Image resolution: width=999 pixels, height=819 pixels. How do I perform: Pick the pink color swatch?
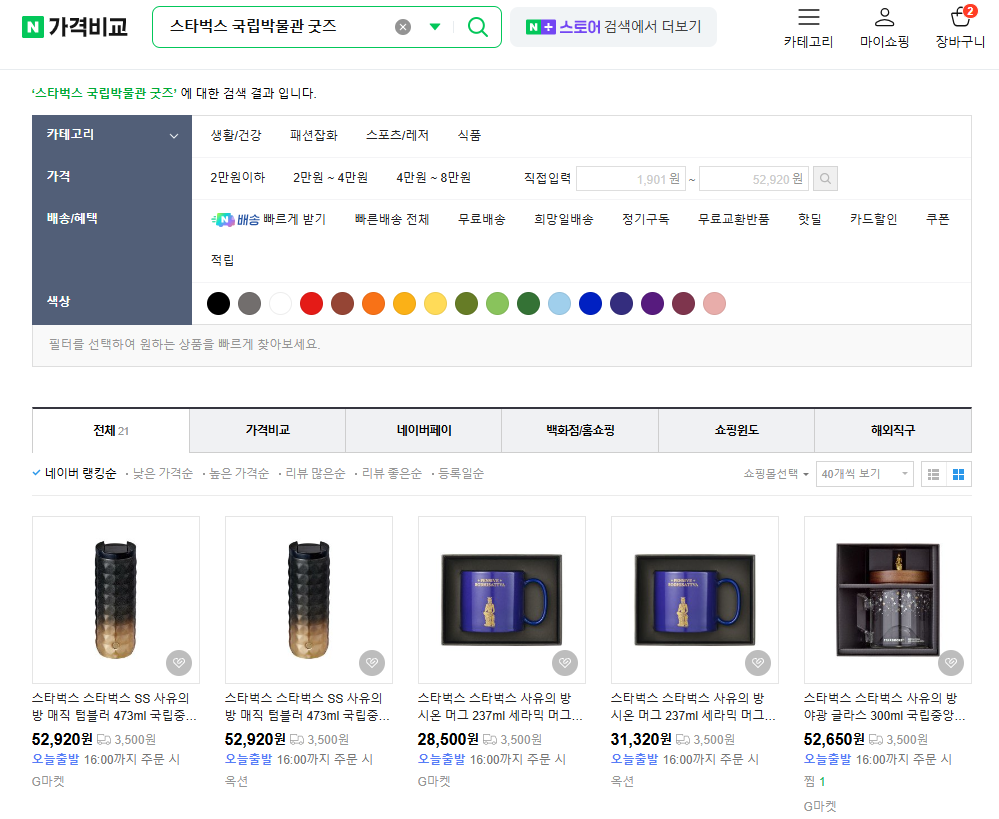(714, 303)
